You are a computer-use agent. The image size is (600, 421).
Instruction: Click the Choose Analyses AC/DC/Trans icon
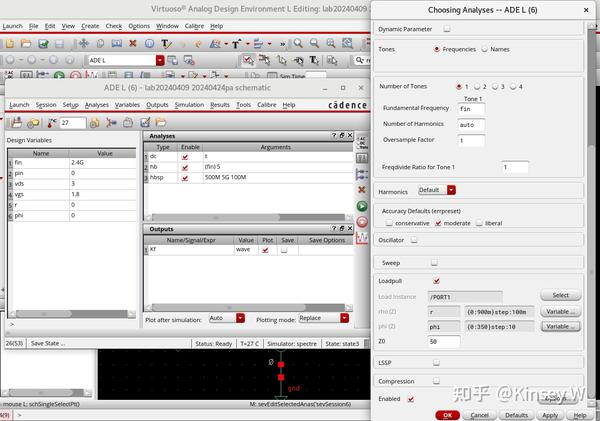pyautogui.click(x=362, y=142)
